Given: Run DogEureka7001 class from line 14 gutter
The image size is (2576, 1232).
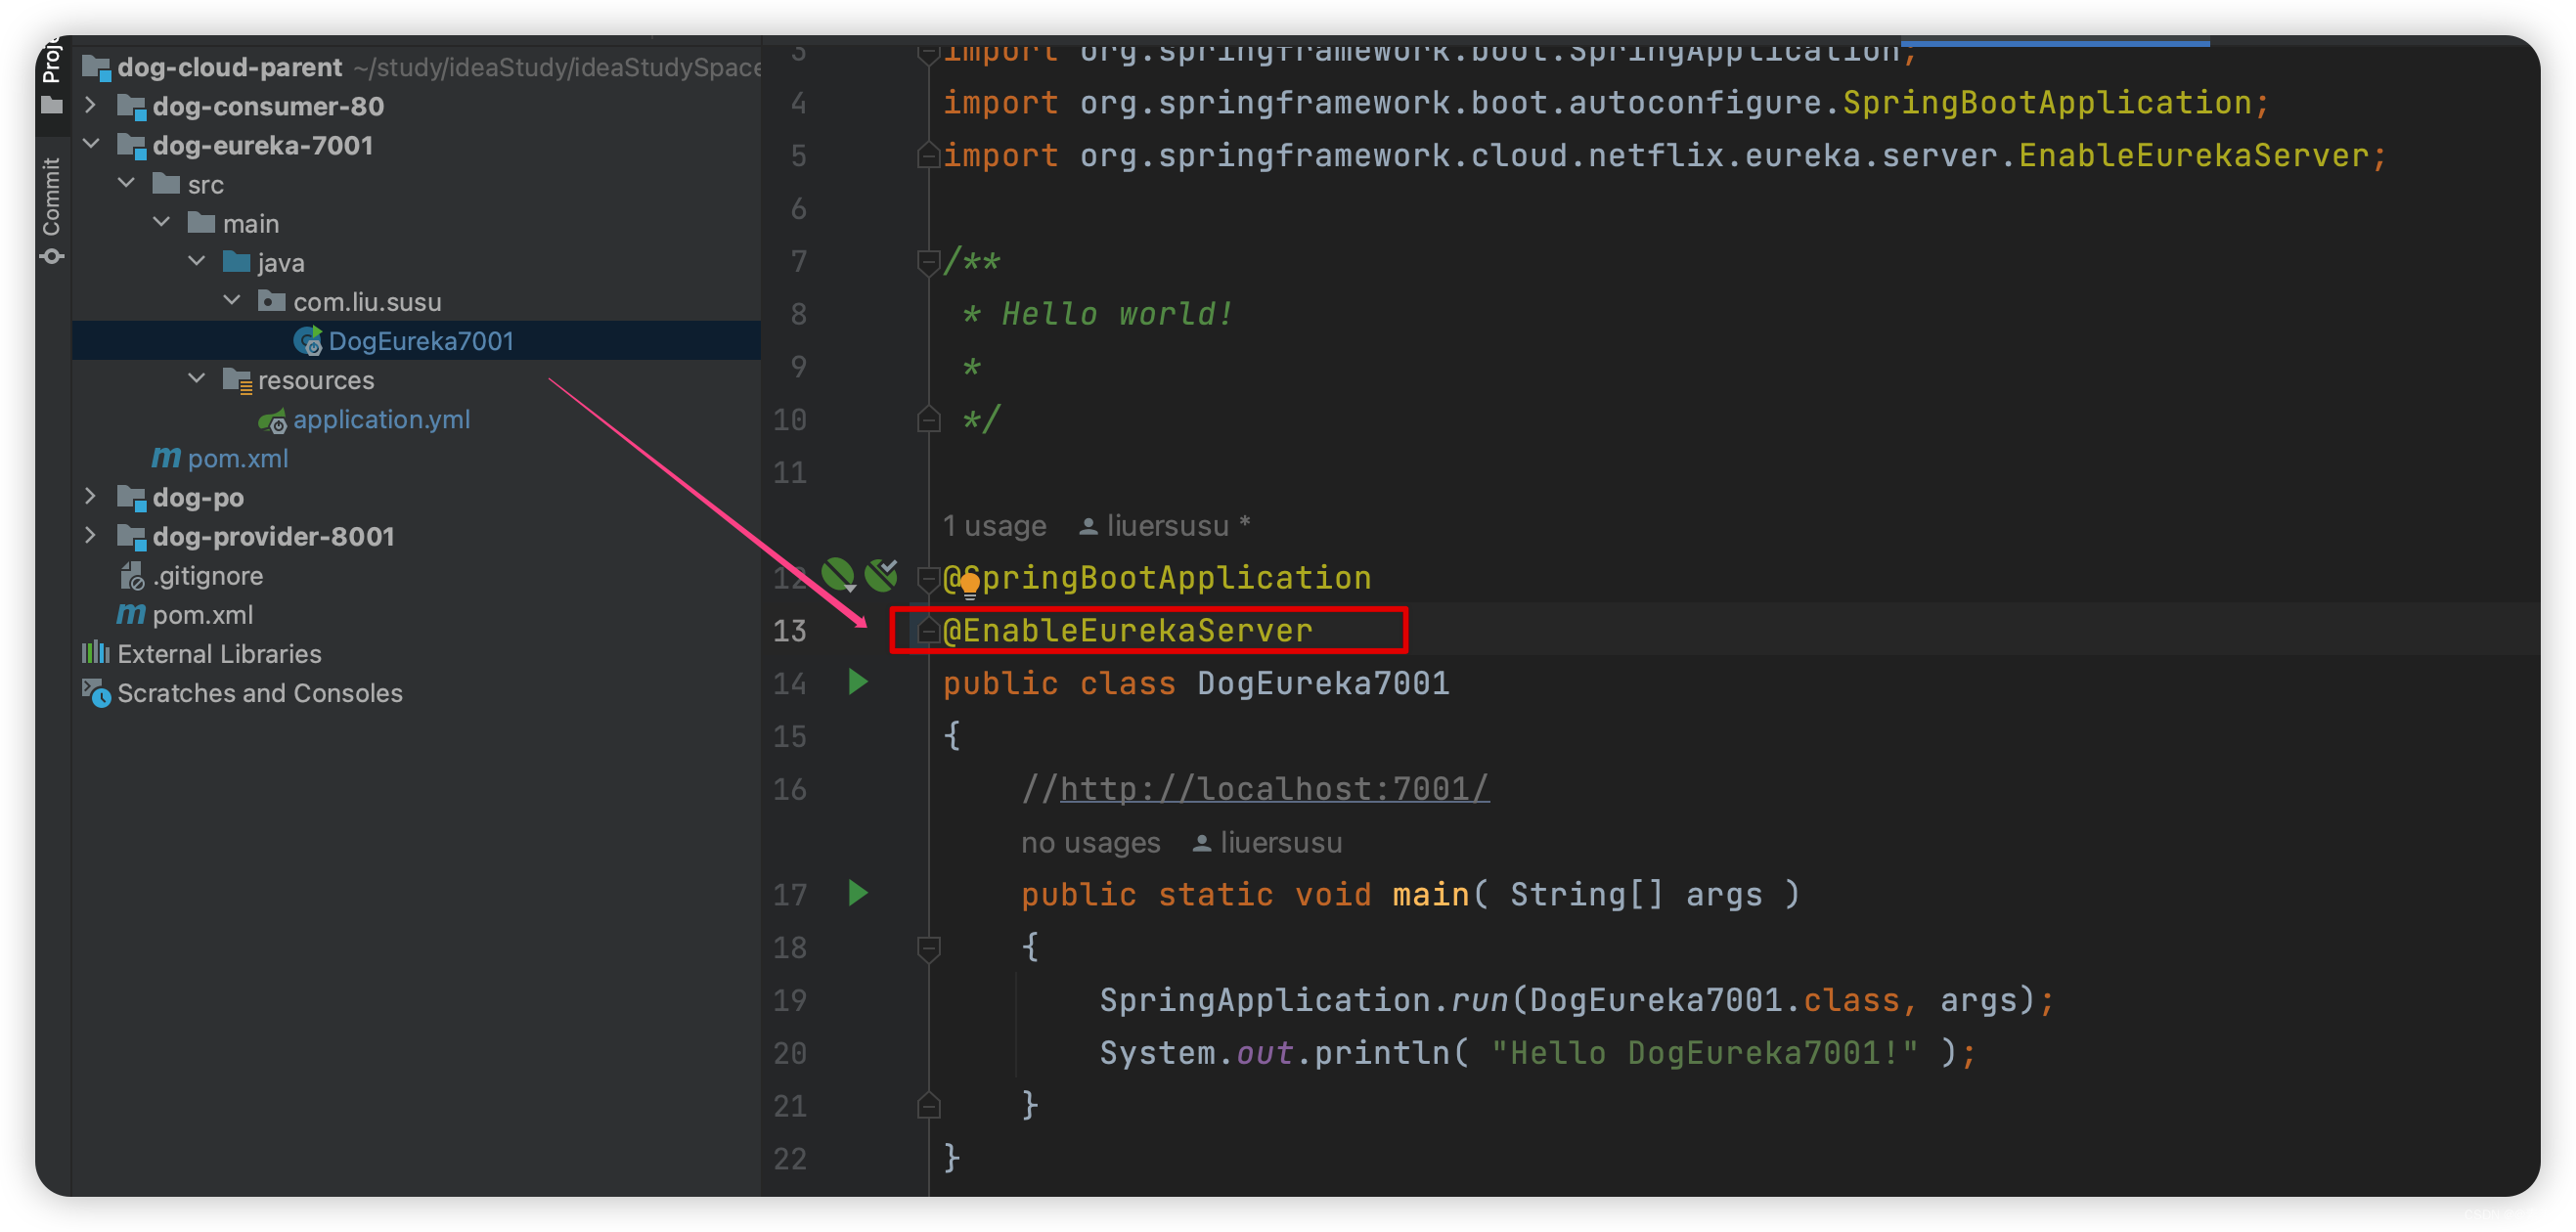Looking at the screenshot, I should click(x=858, y=682).
